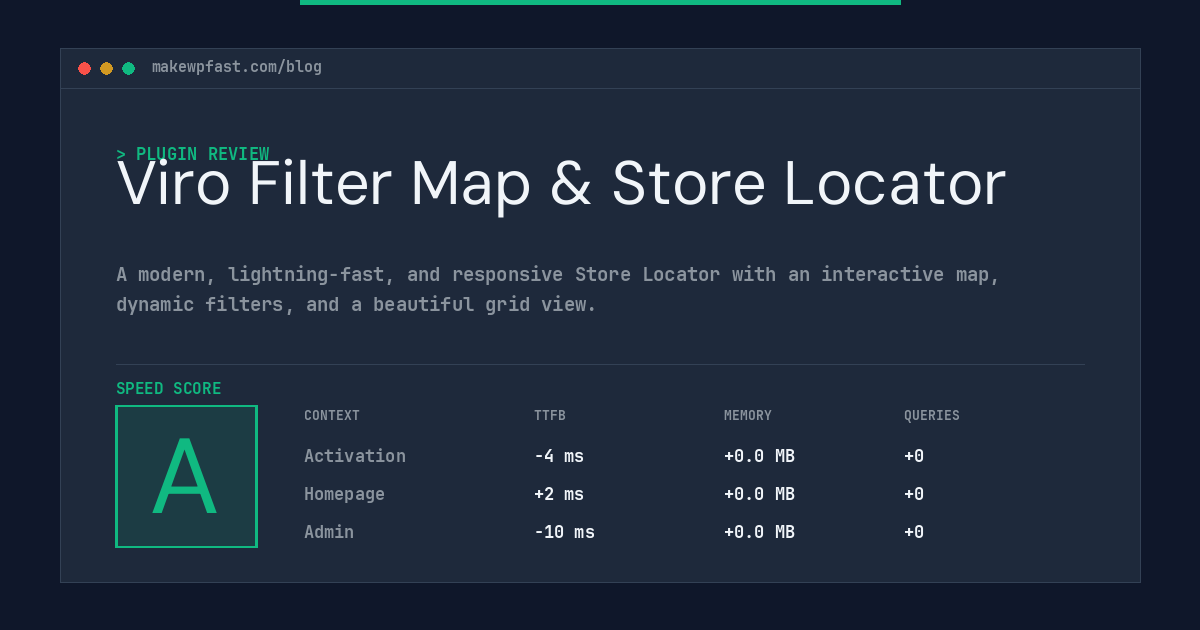Click the 'QUERIES' column header
1200x630 pixels.
[x=932, y=416]
